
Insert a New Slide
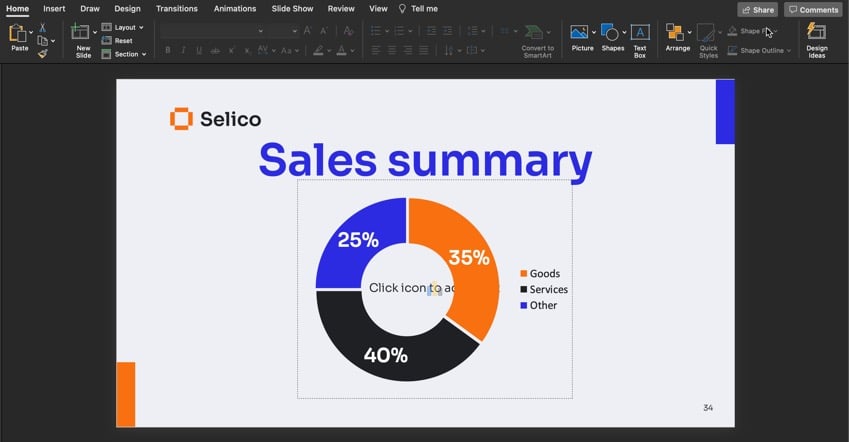coord(81,38)
